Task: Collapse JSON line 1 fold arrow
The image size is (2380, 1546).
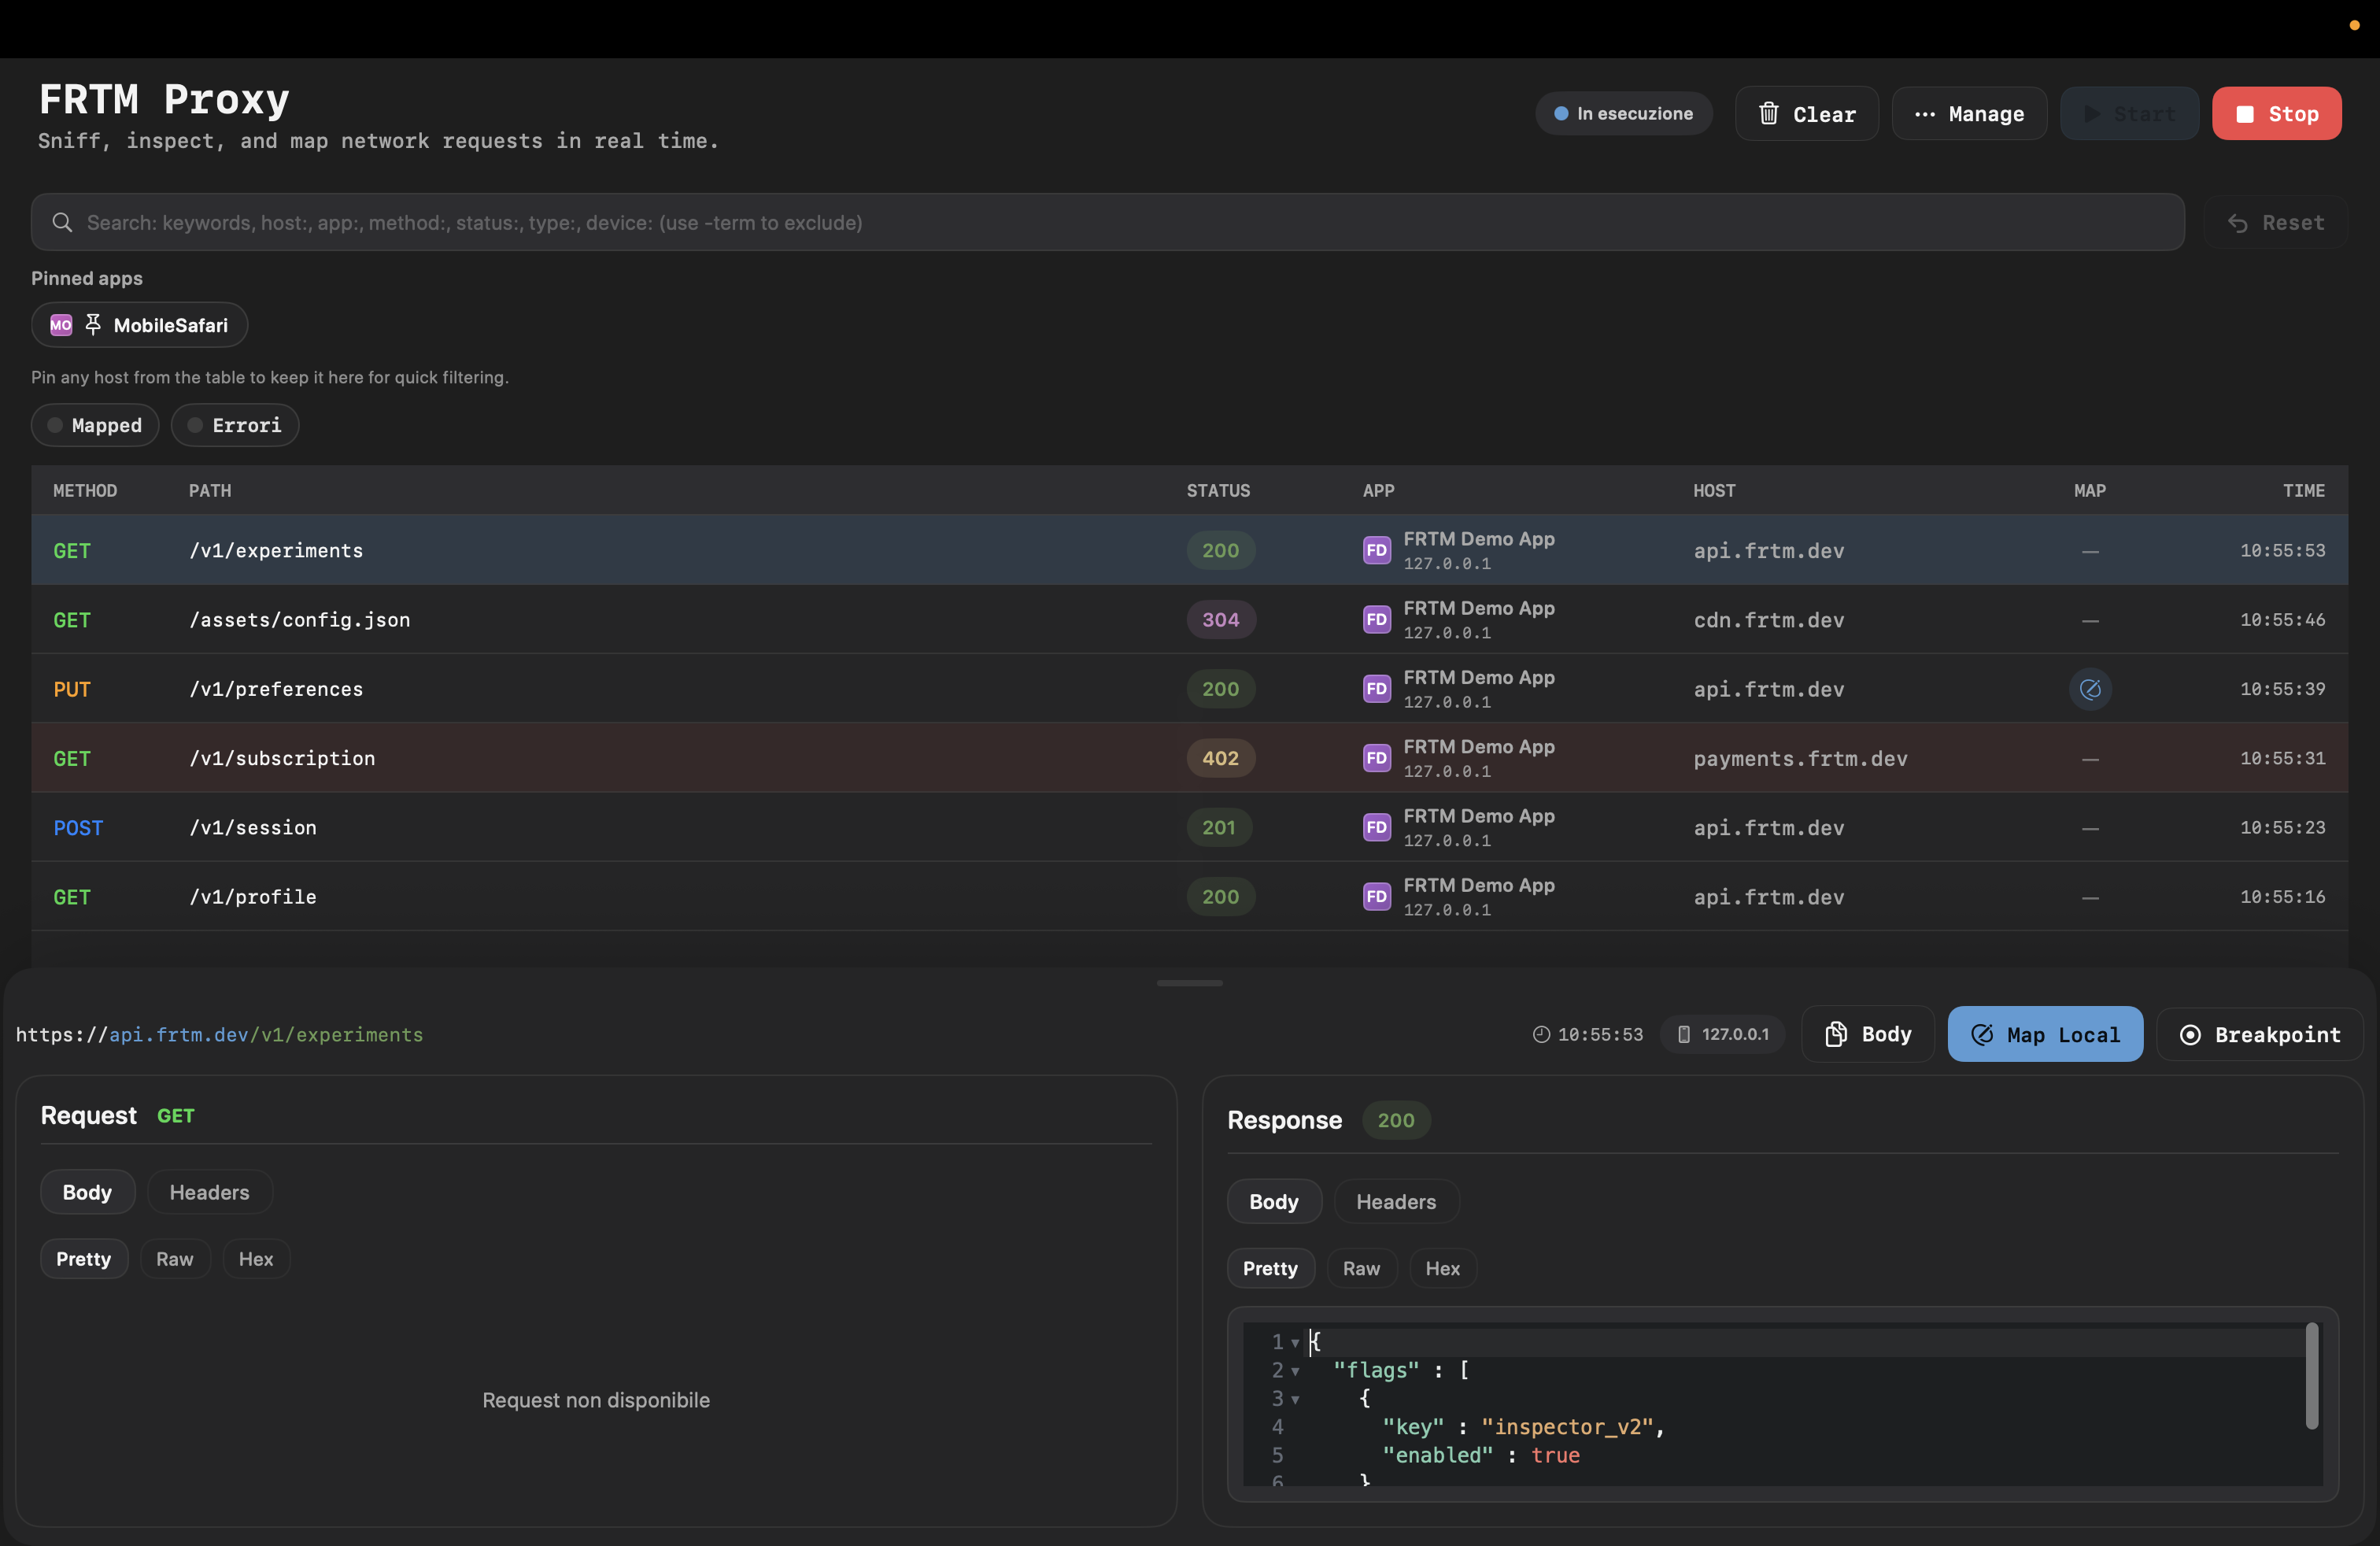Action: coord(1295,1343)
